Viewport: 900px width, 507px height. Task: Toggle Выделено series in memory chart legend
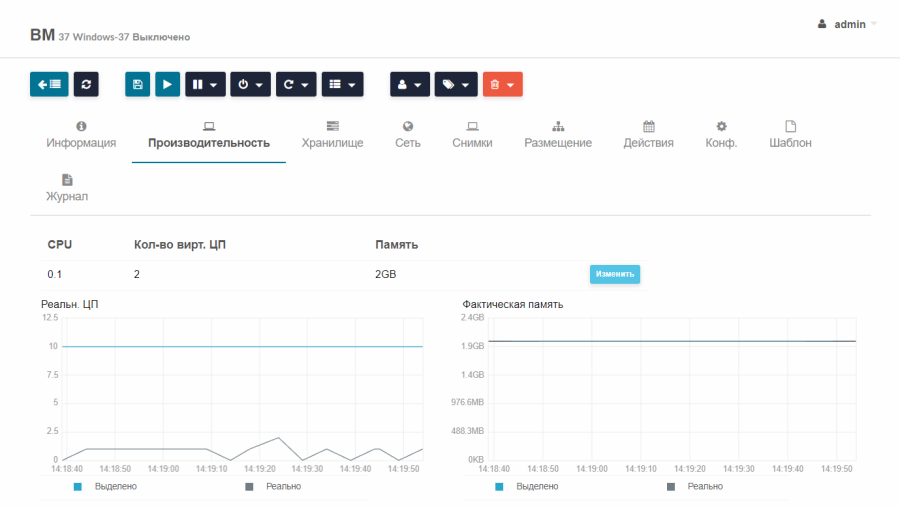(x=527, y=486)
